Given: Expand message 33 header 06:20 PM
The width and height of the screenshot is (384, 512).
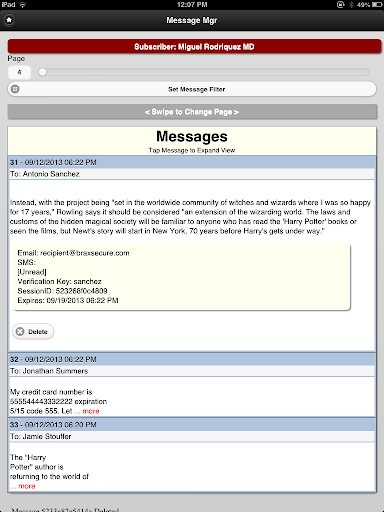Looking at the screenshot, I should point(192,425).
